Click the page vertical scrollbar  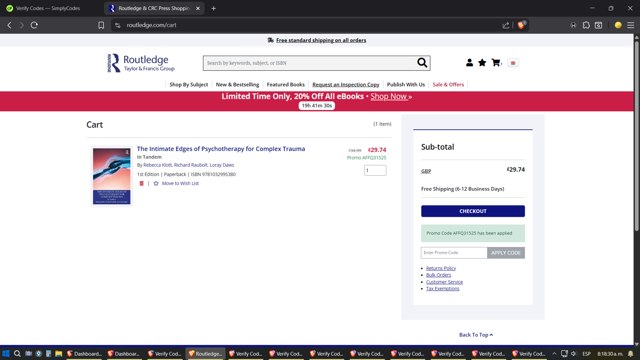(636, 135)
